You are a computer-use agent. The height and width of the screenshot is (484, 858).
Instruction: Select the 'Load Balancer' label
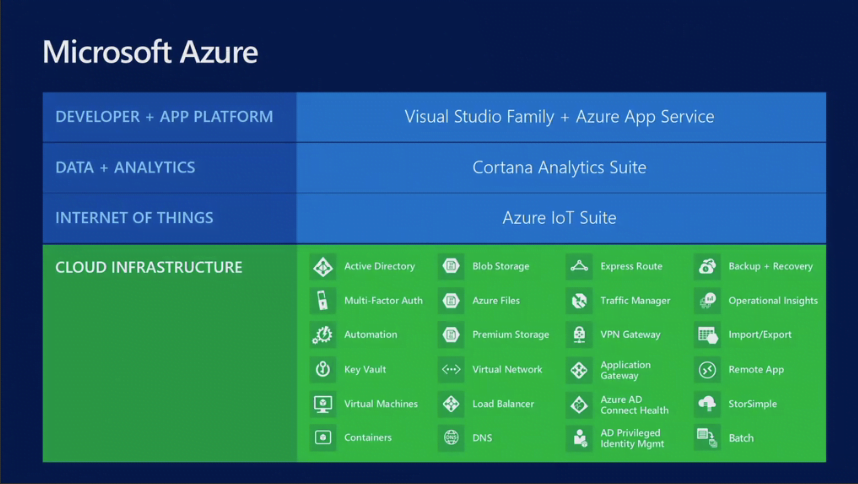[503, 404]
